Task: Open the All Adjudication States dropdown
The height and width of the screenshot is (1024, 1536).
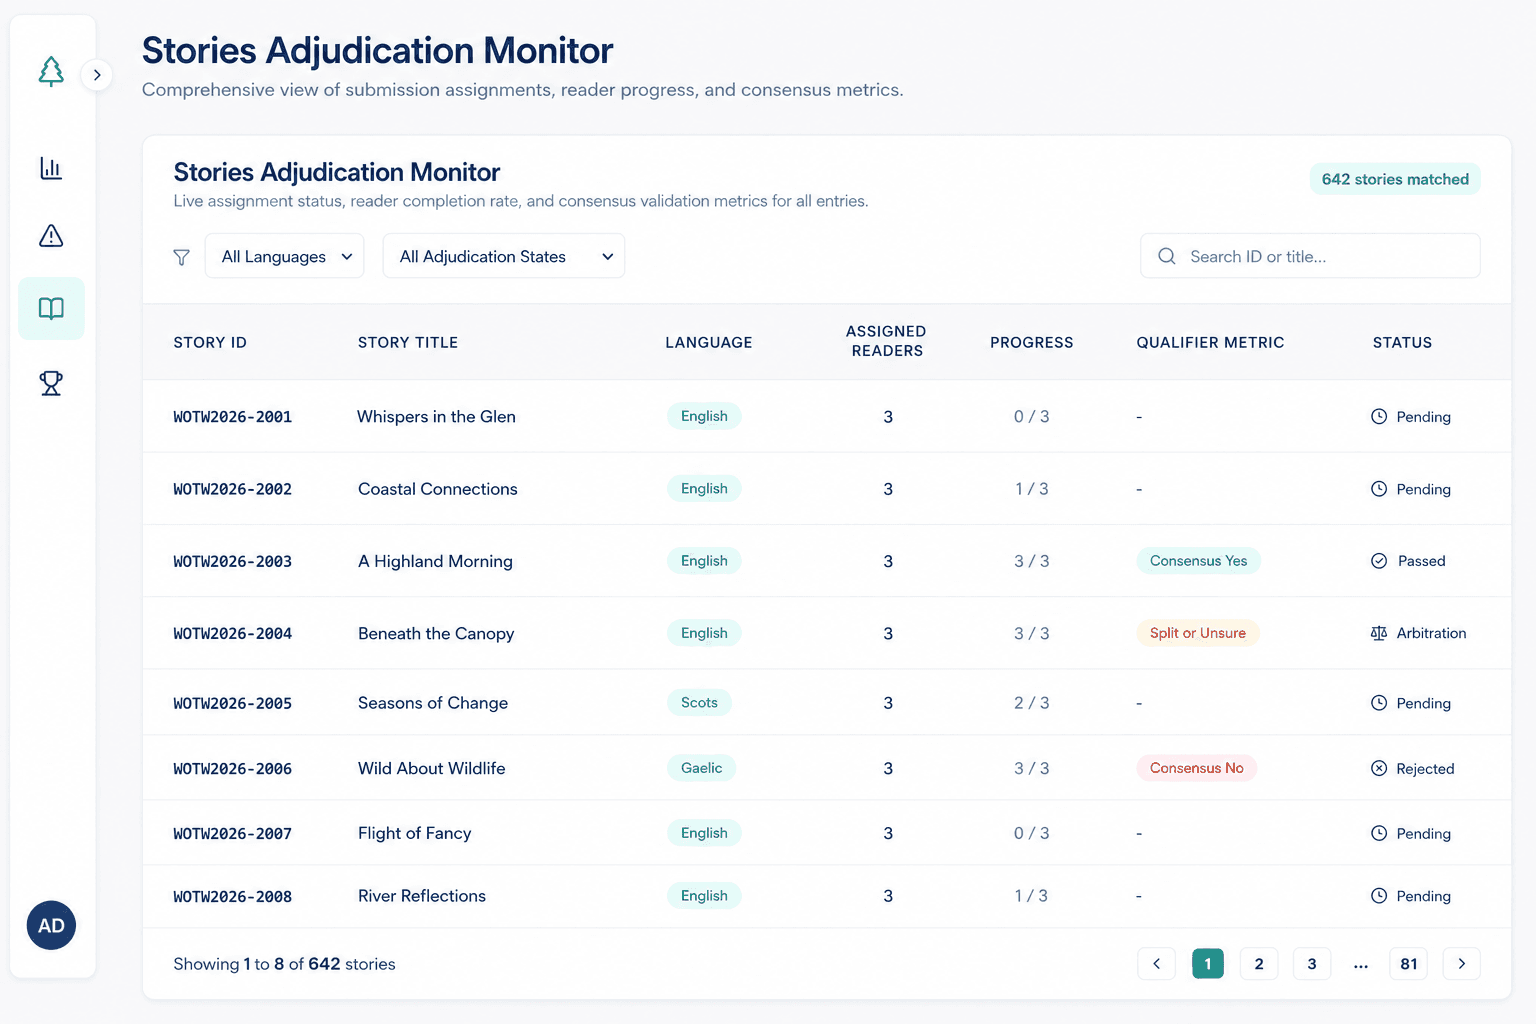Action: [504, 256]
